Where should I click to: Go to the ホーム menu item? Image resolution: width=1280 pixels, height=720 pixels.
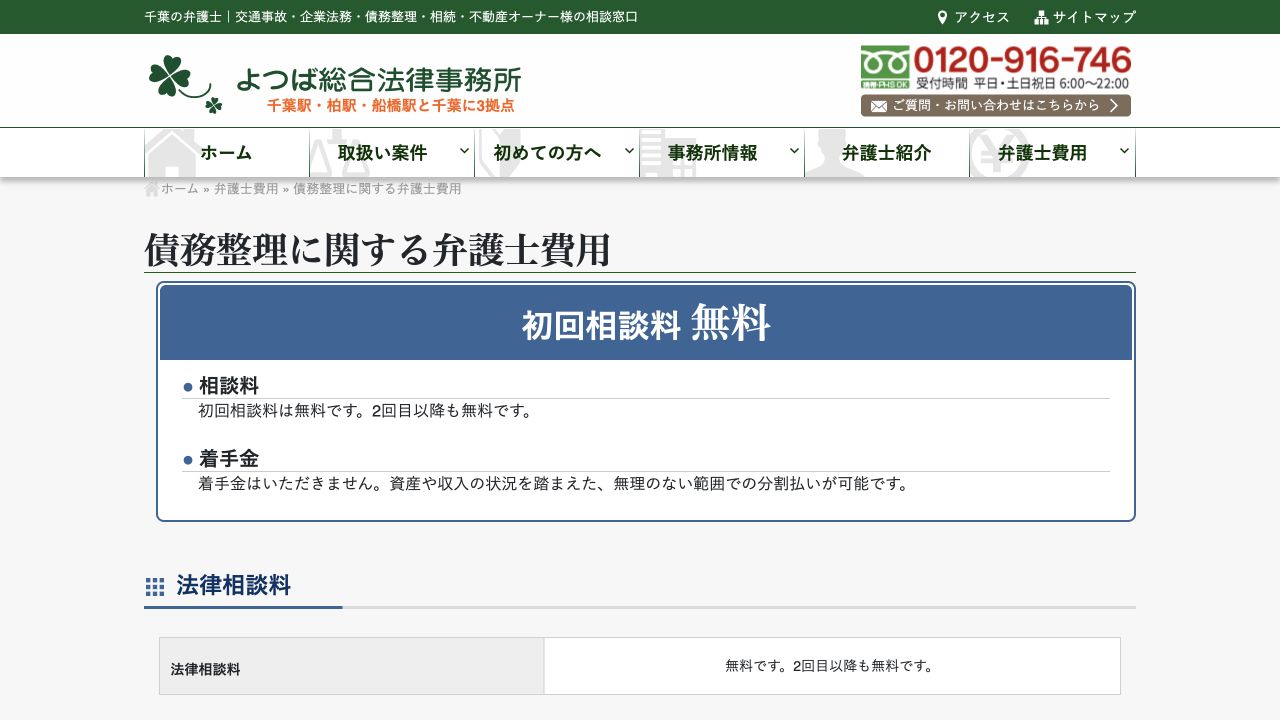[227, 153]
